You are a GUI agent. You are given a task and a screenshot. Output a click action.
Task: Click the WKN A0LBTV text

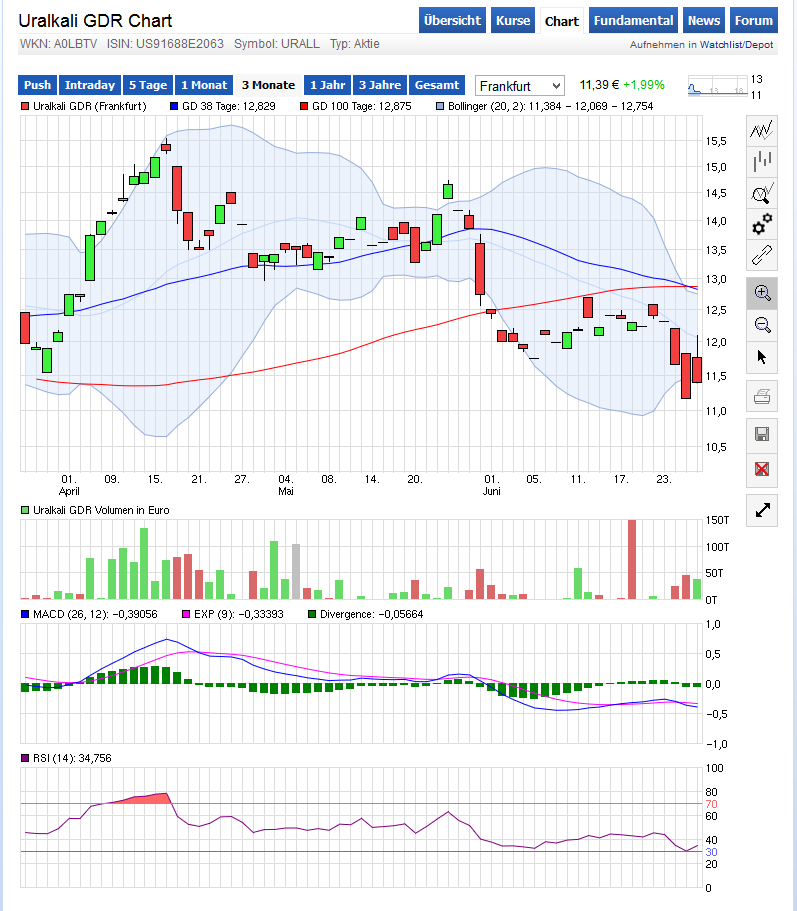tap(58, 44)
